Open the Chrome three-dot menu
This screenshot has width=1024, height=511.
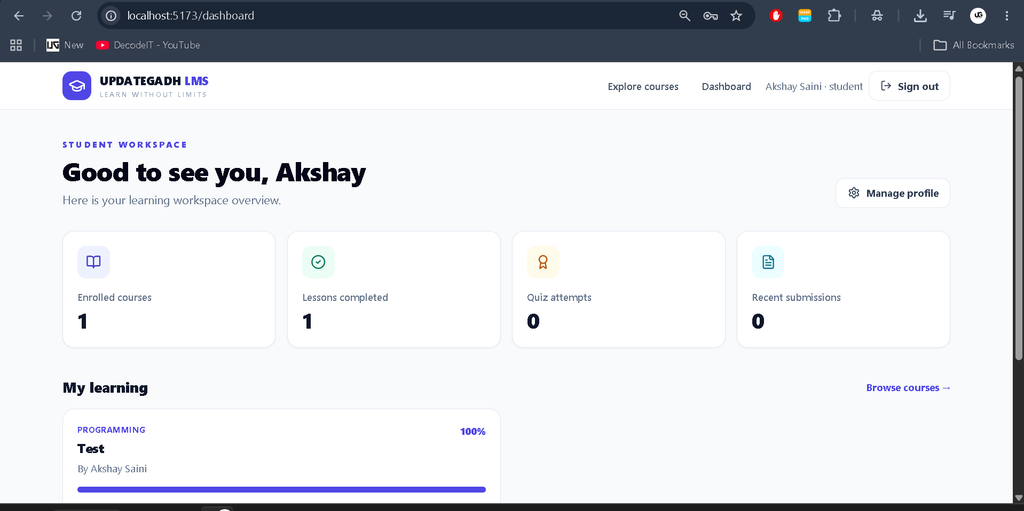(x=1006, y=16)
